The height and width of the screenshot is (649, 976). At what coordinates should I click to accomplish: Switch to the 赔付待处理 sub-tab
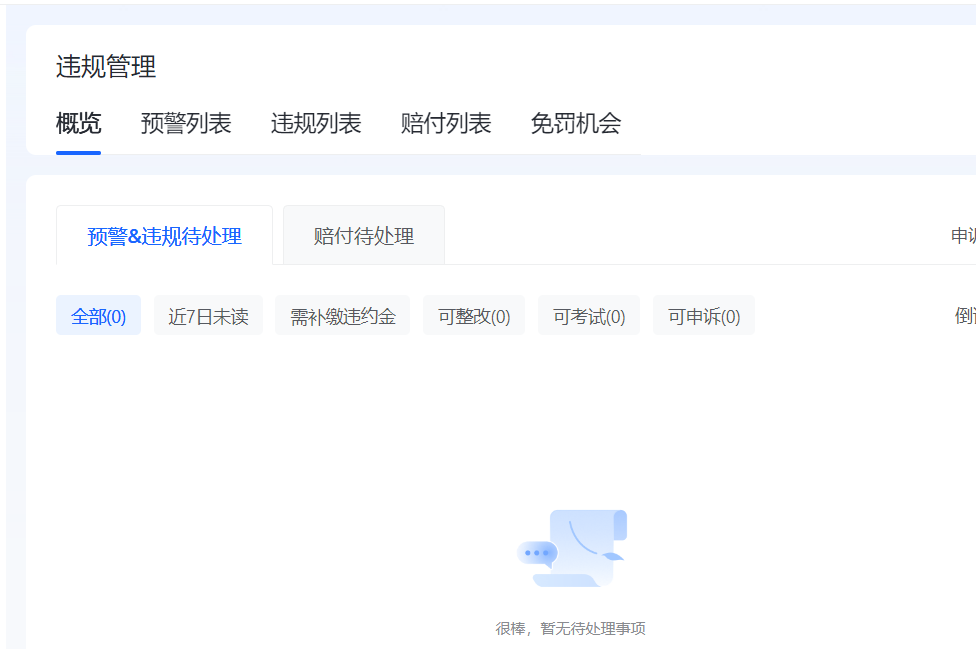(x=364, y=236)
